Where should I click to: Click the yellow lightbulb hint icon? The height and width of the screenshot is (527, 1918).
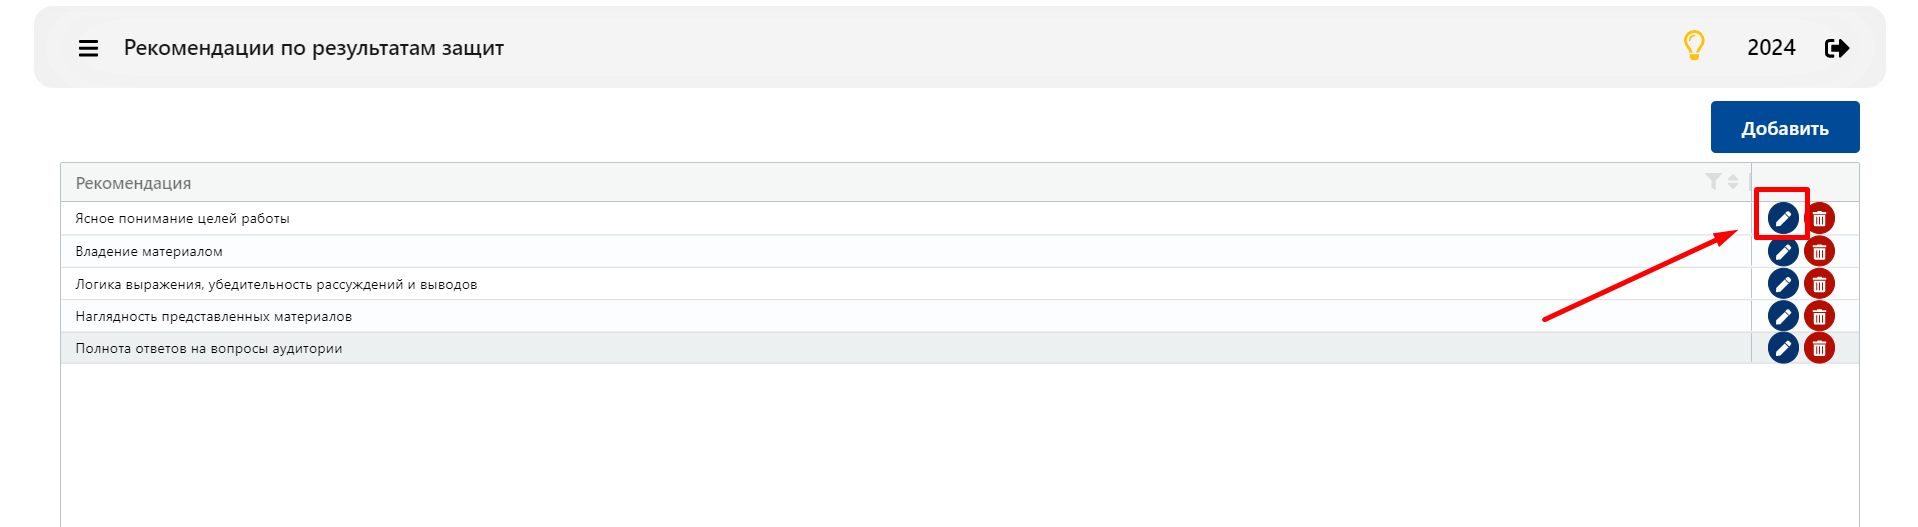(x=1694, y=46)
